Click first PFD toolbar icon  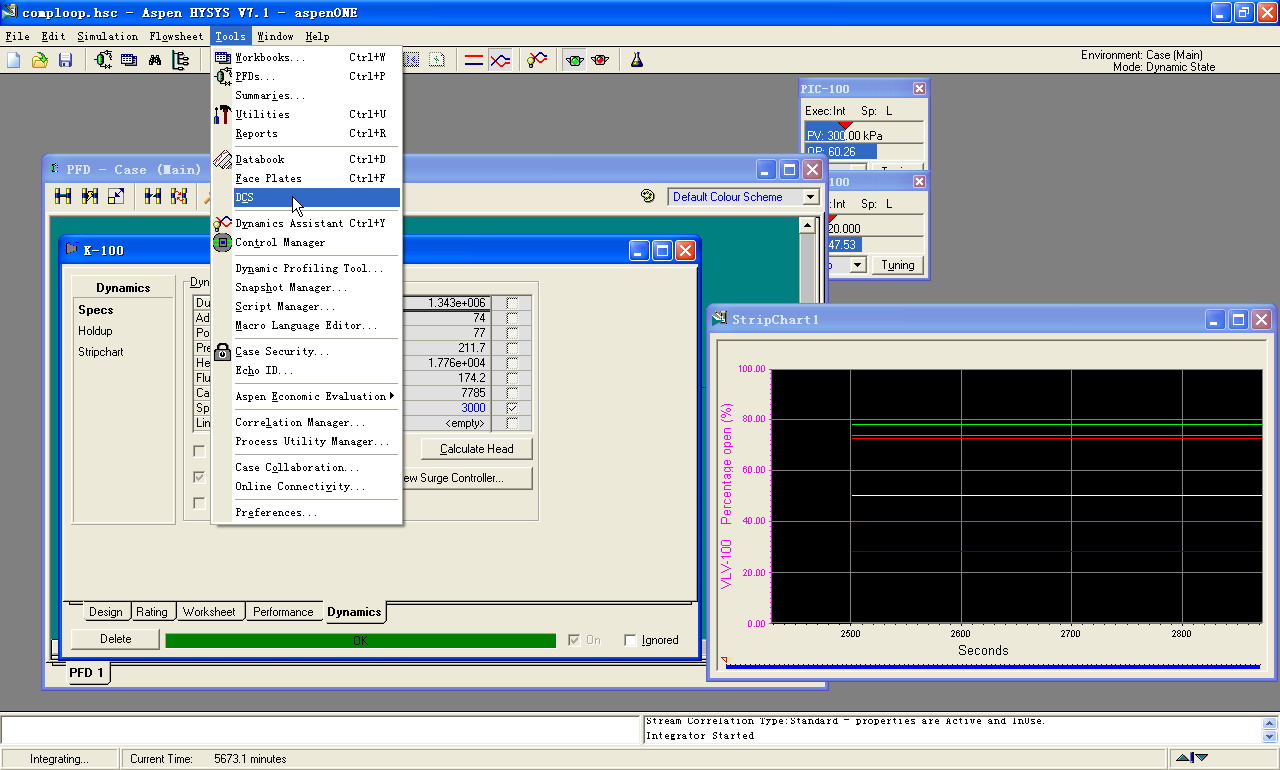tap(64, 196)
